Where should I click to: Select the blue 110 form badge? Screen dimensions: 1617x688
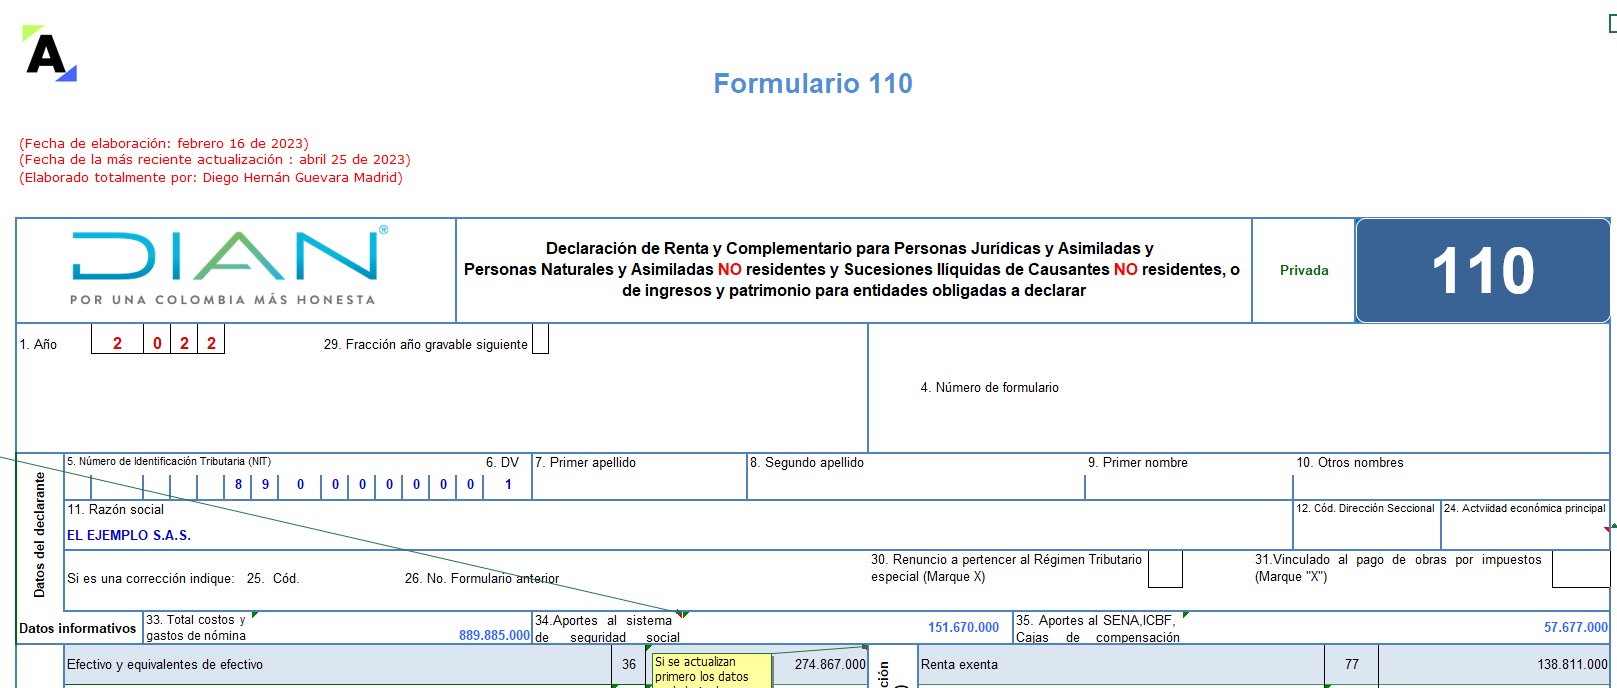[x=1482, y=271]
